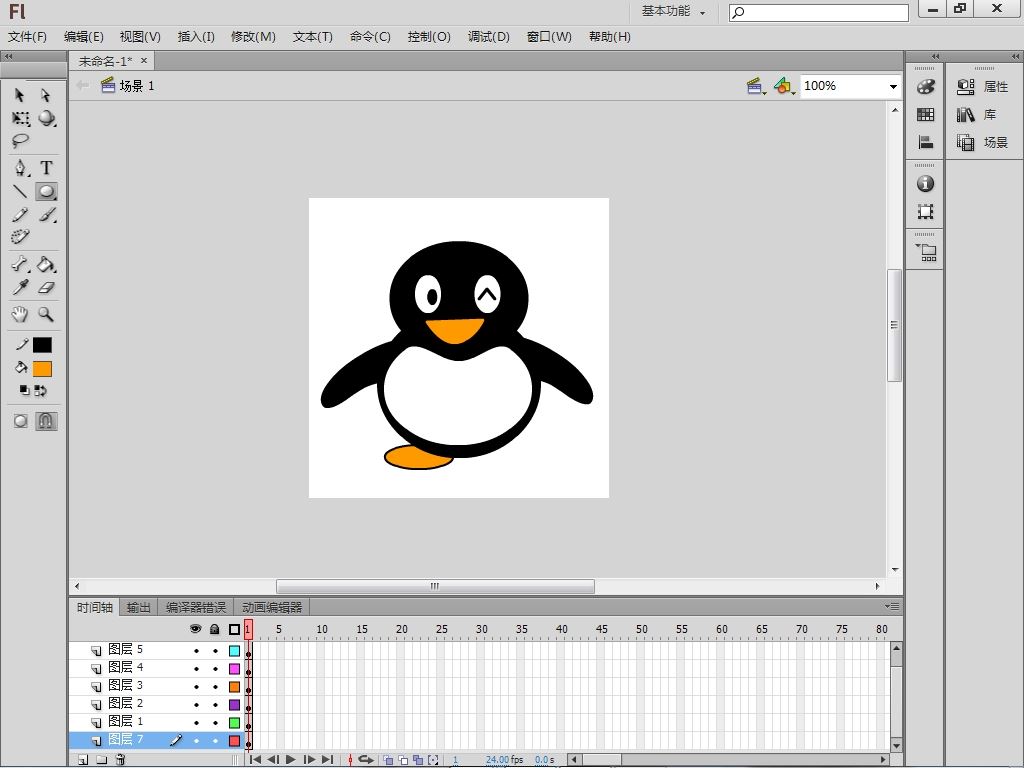Show or hide all layers eye icon
The image size is (1024, 768).
tap(195, 629)
